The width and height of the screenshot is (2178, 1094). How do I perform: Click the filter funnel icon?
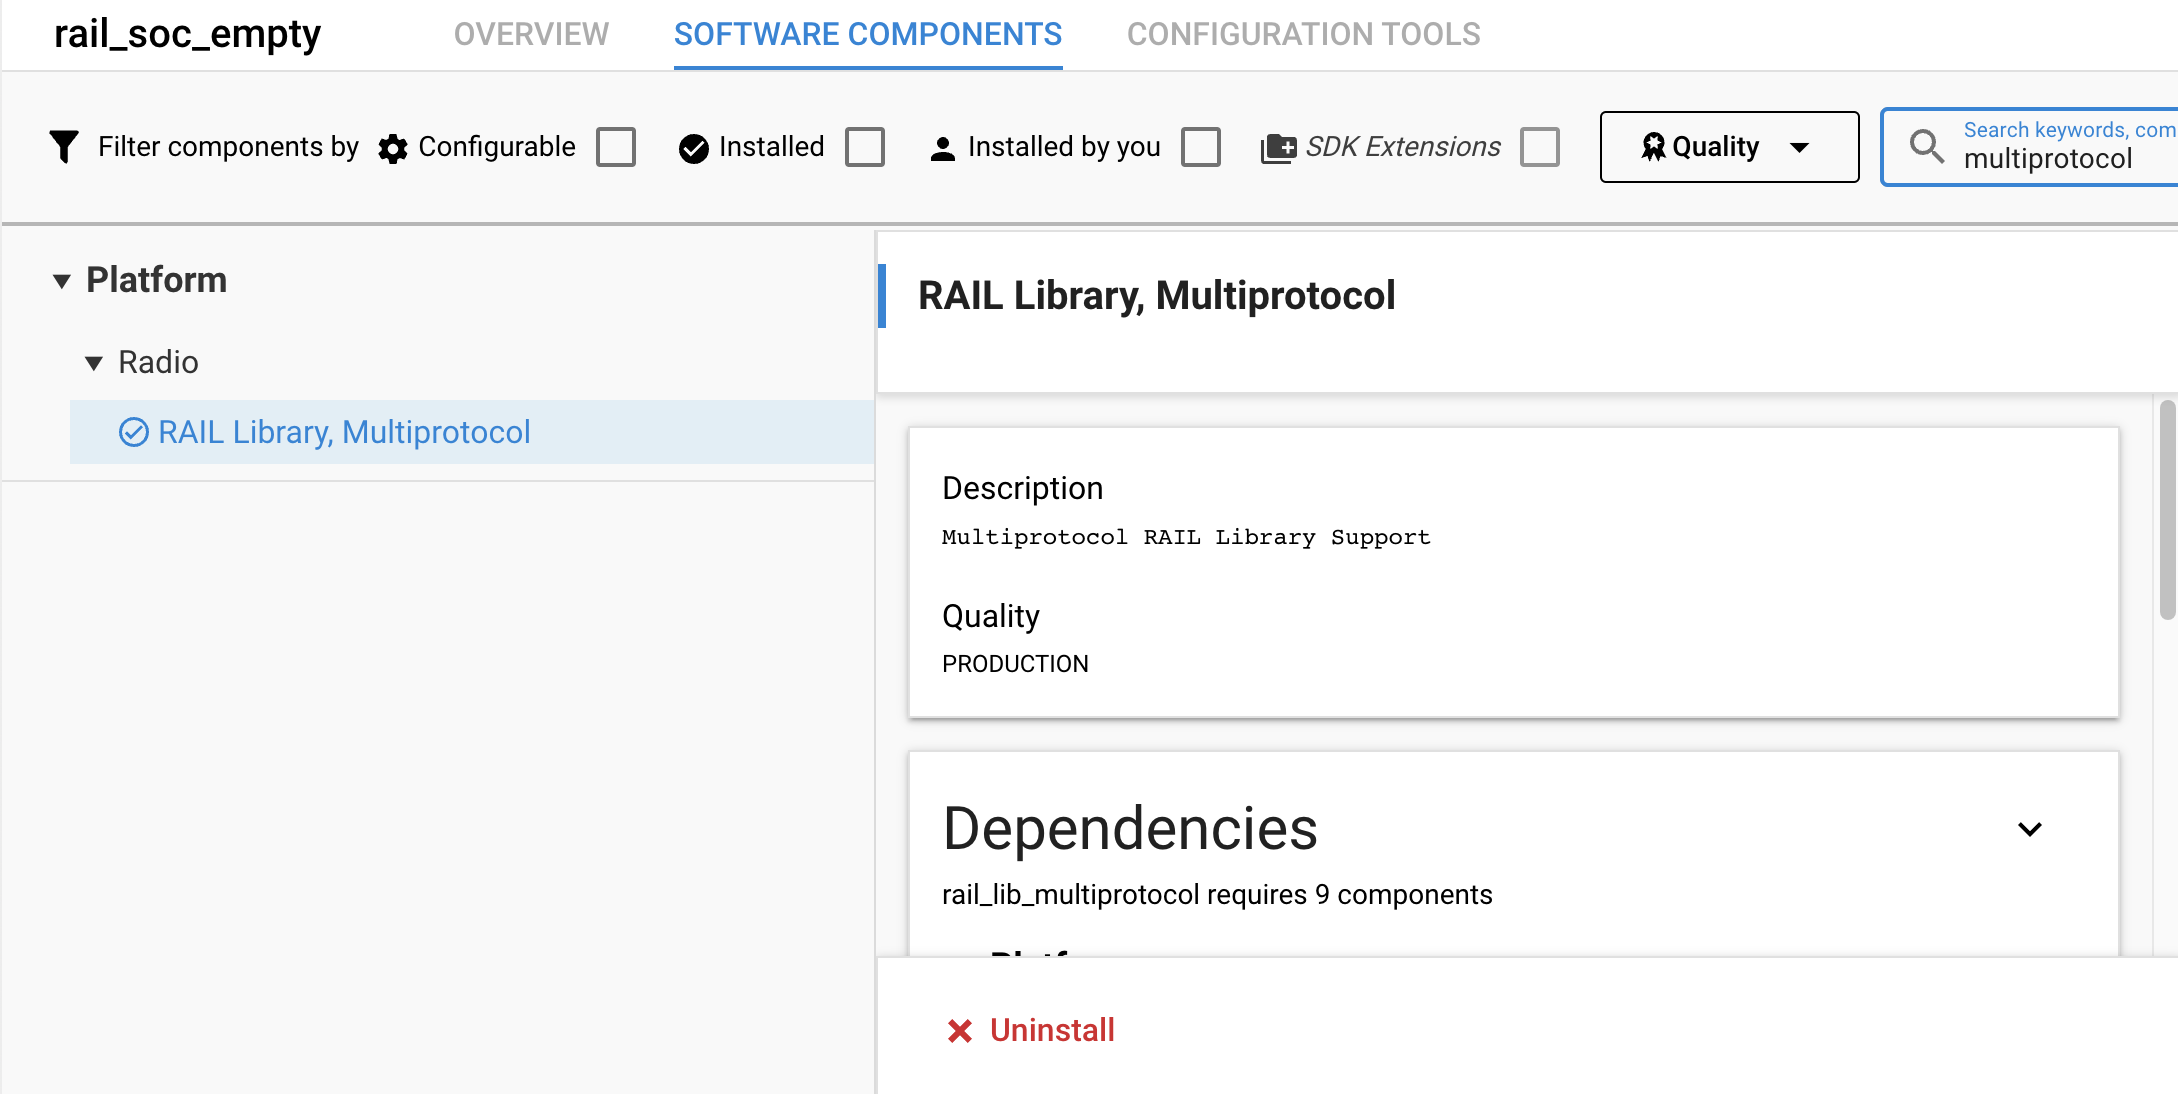click(x=63, y=146)
